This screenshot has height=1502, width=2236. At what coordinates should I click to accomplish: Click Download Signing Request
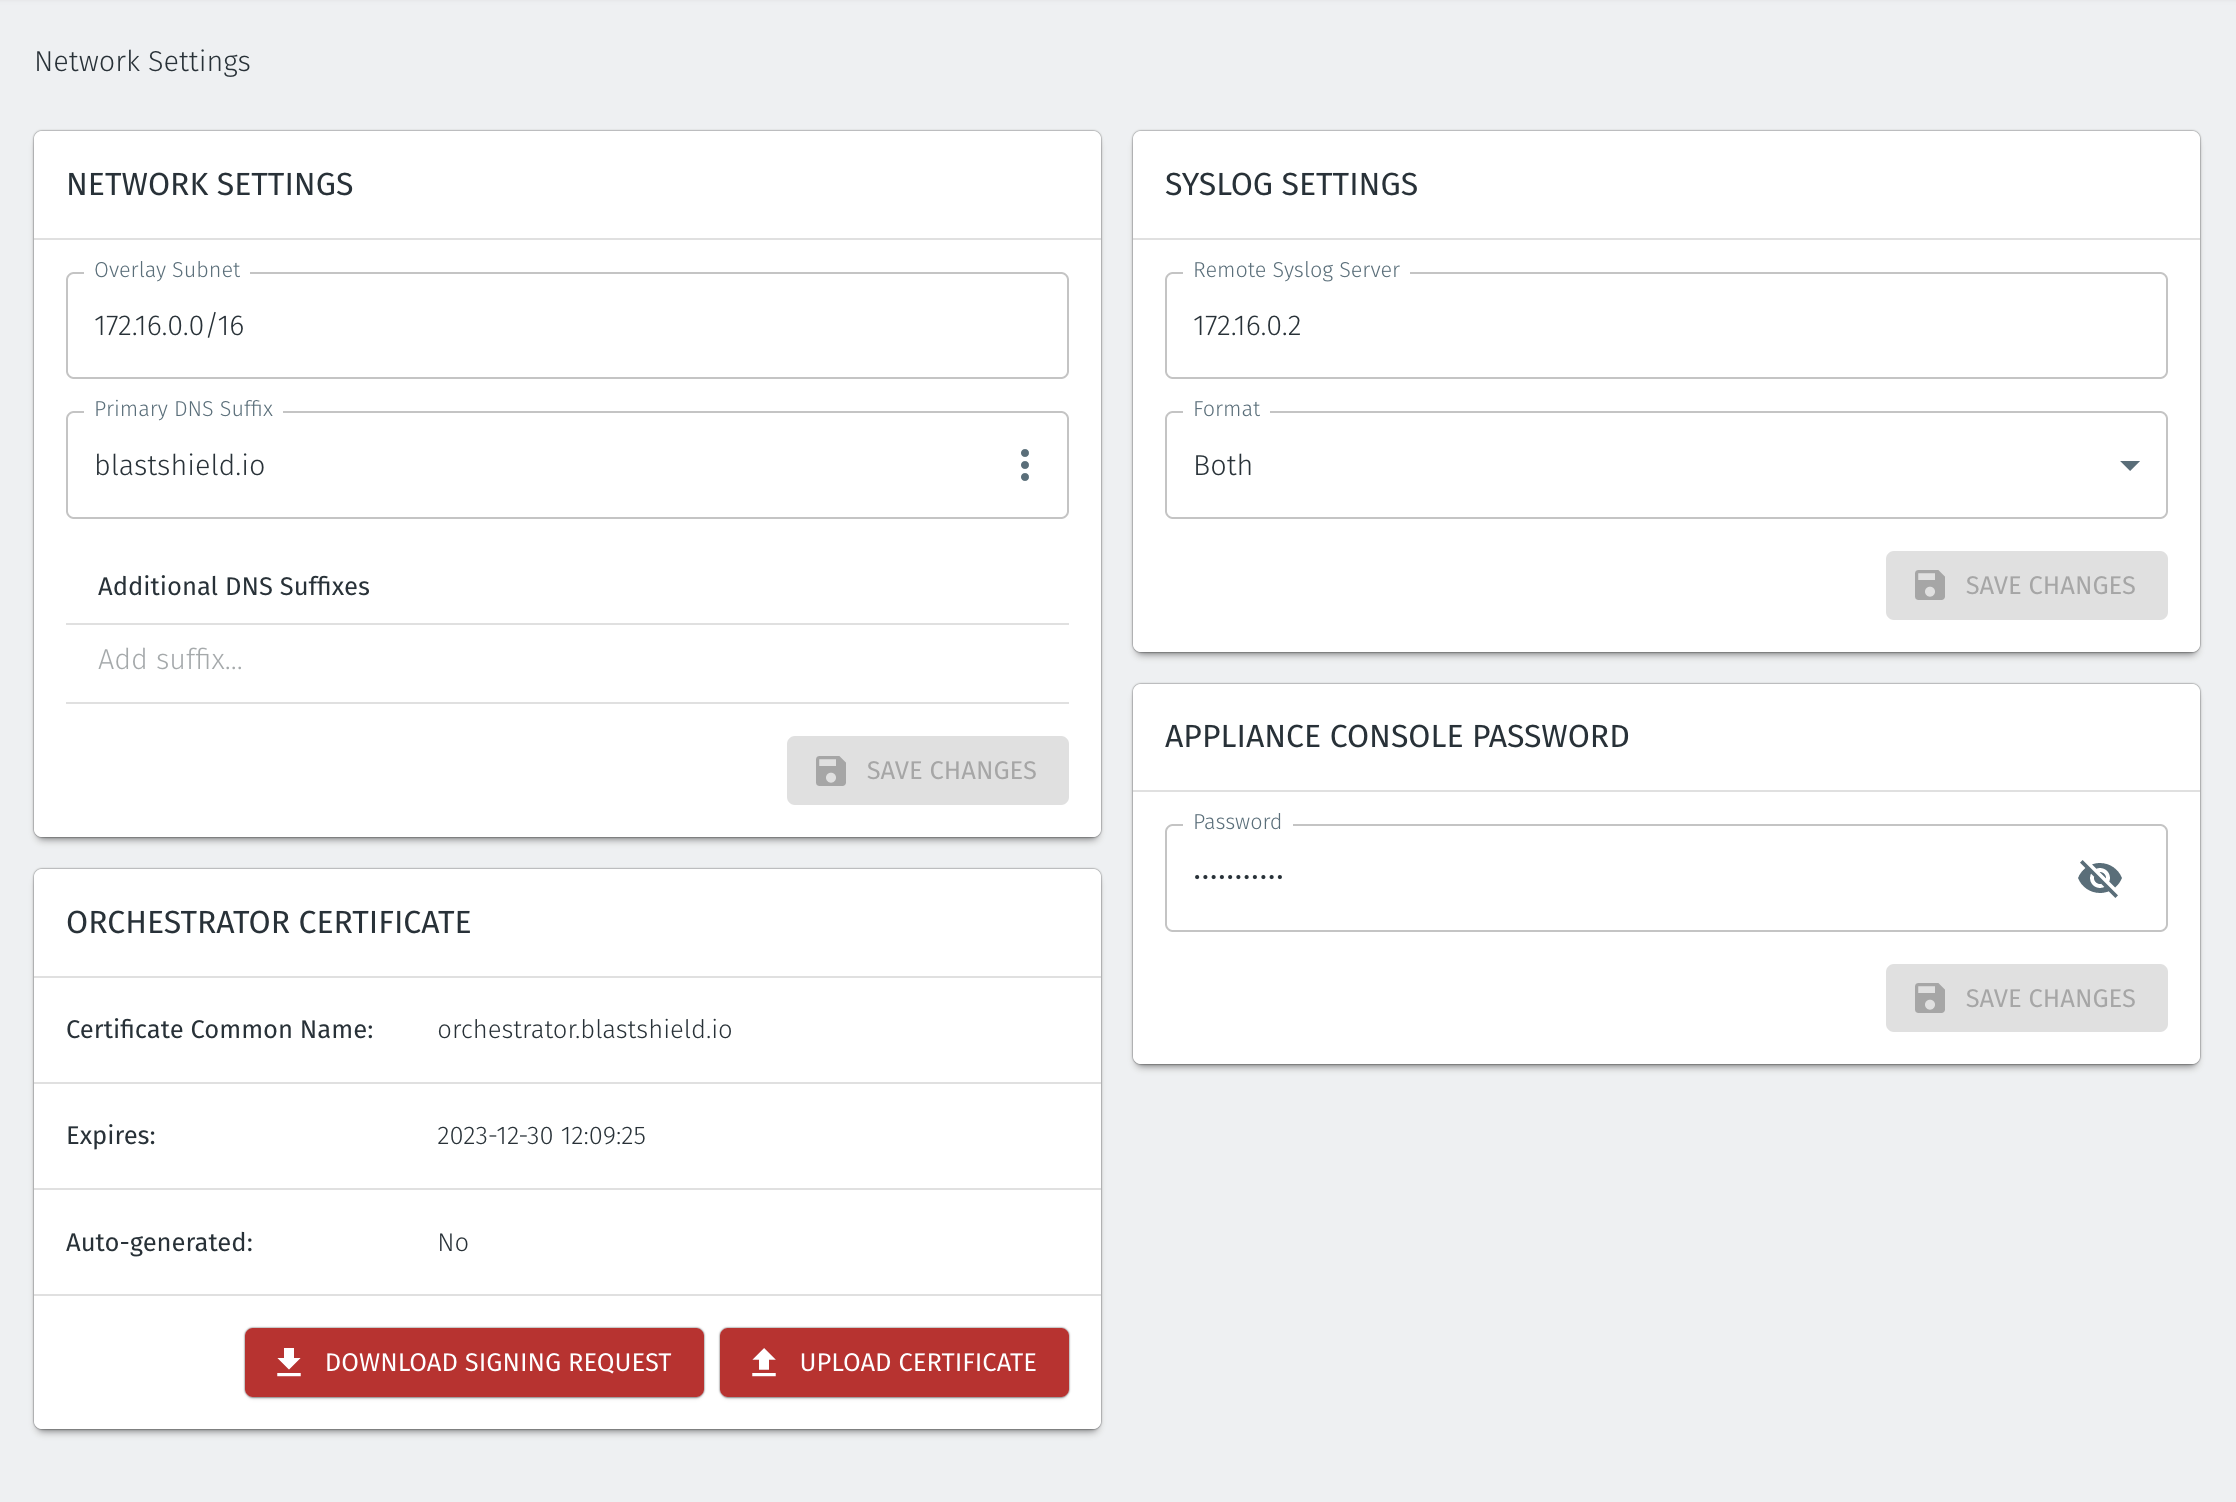[474, 1361]
